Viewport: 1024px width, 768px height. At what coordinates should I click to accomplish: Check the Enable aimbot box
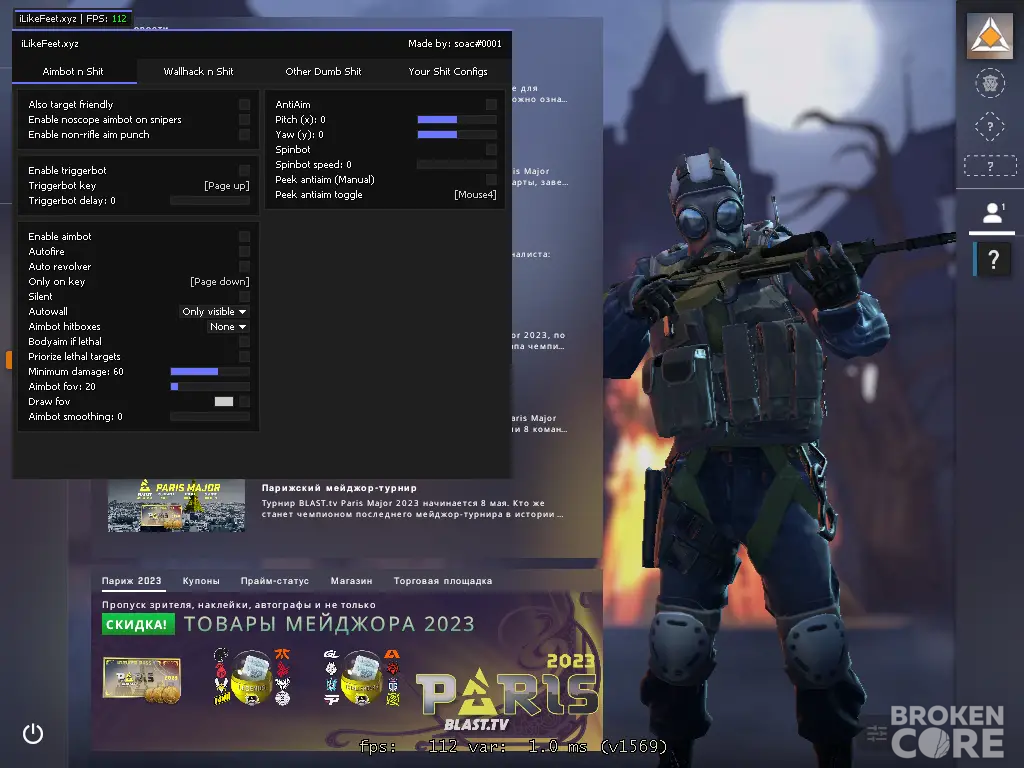point(244,236)
